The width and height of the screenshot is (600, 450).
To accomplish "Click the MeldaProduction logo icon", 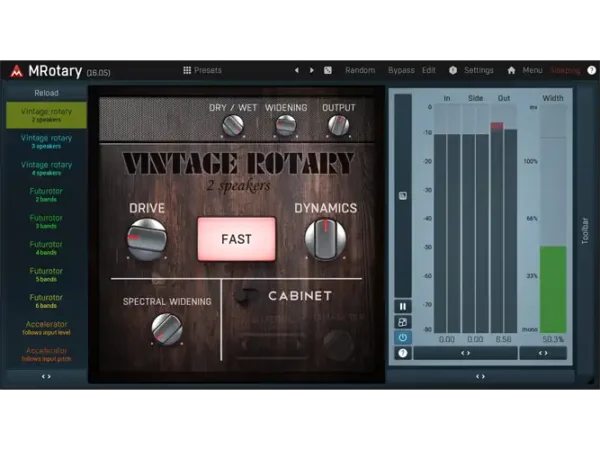I will pos(16,71).
